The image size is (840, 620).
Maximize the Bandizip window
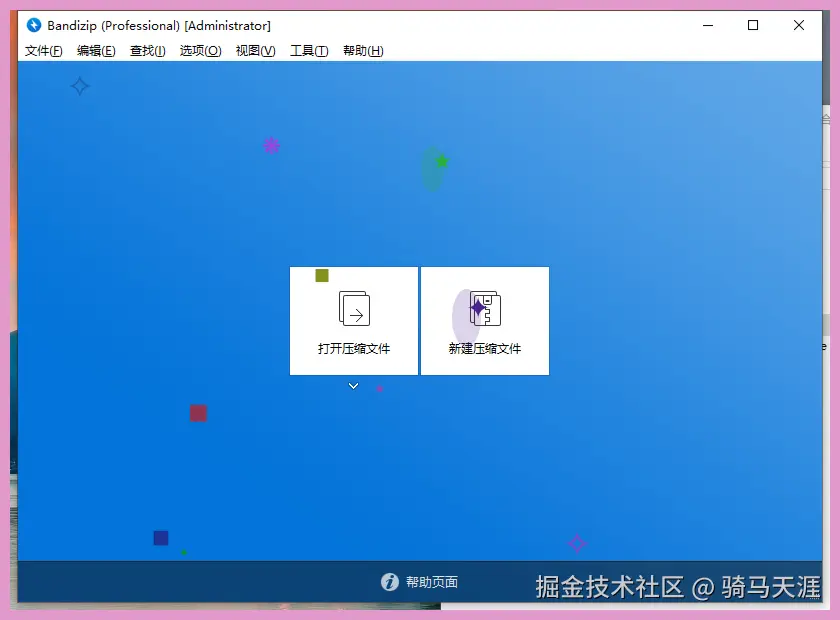point(753,25)
